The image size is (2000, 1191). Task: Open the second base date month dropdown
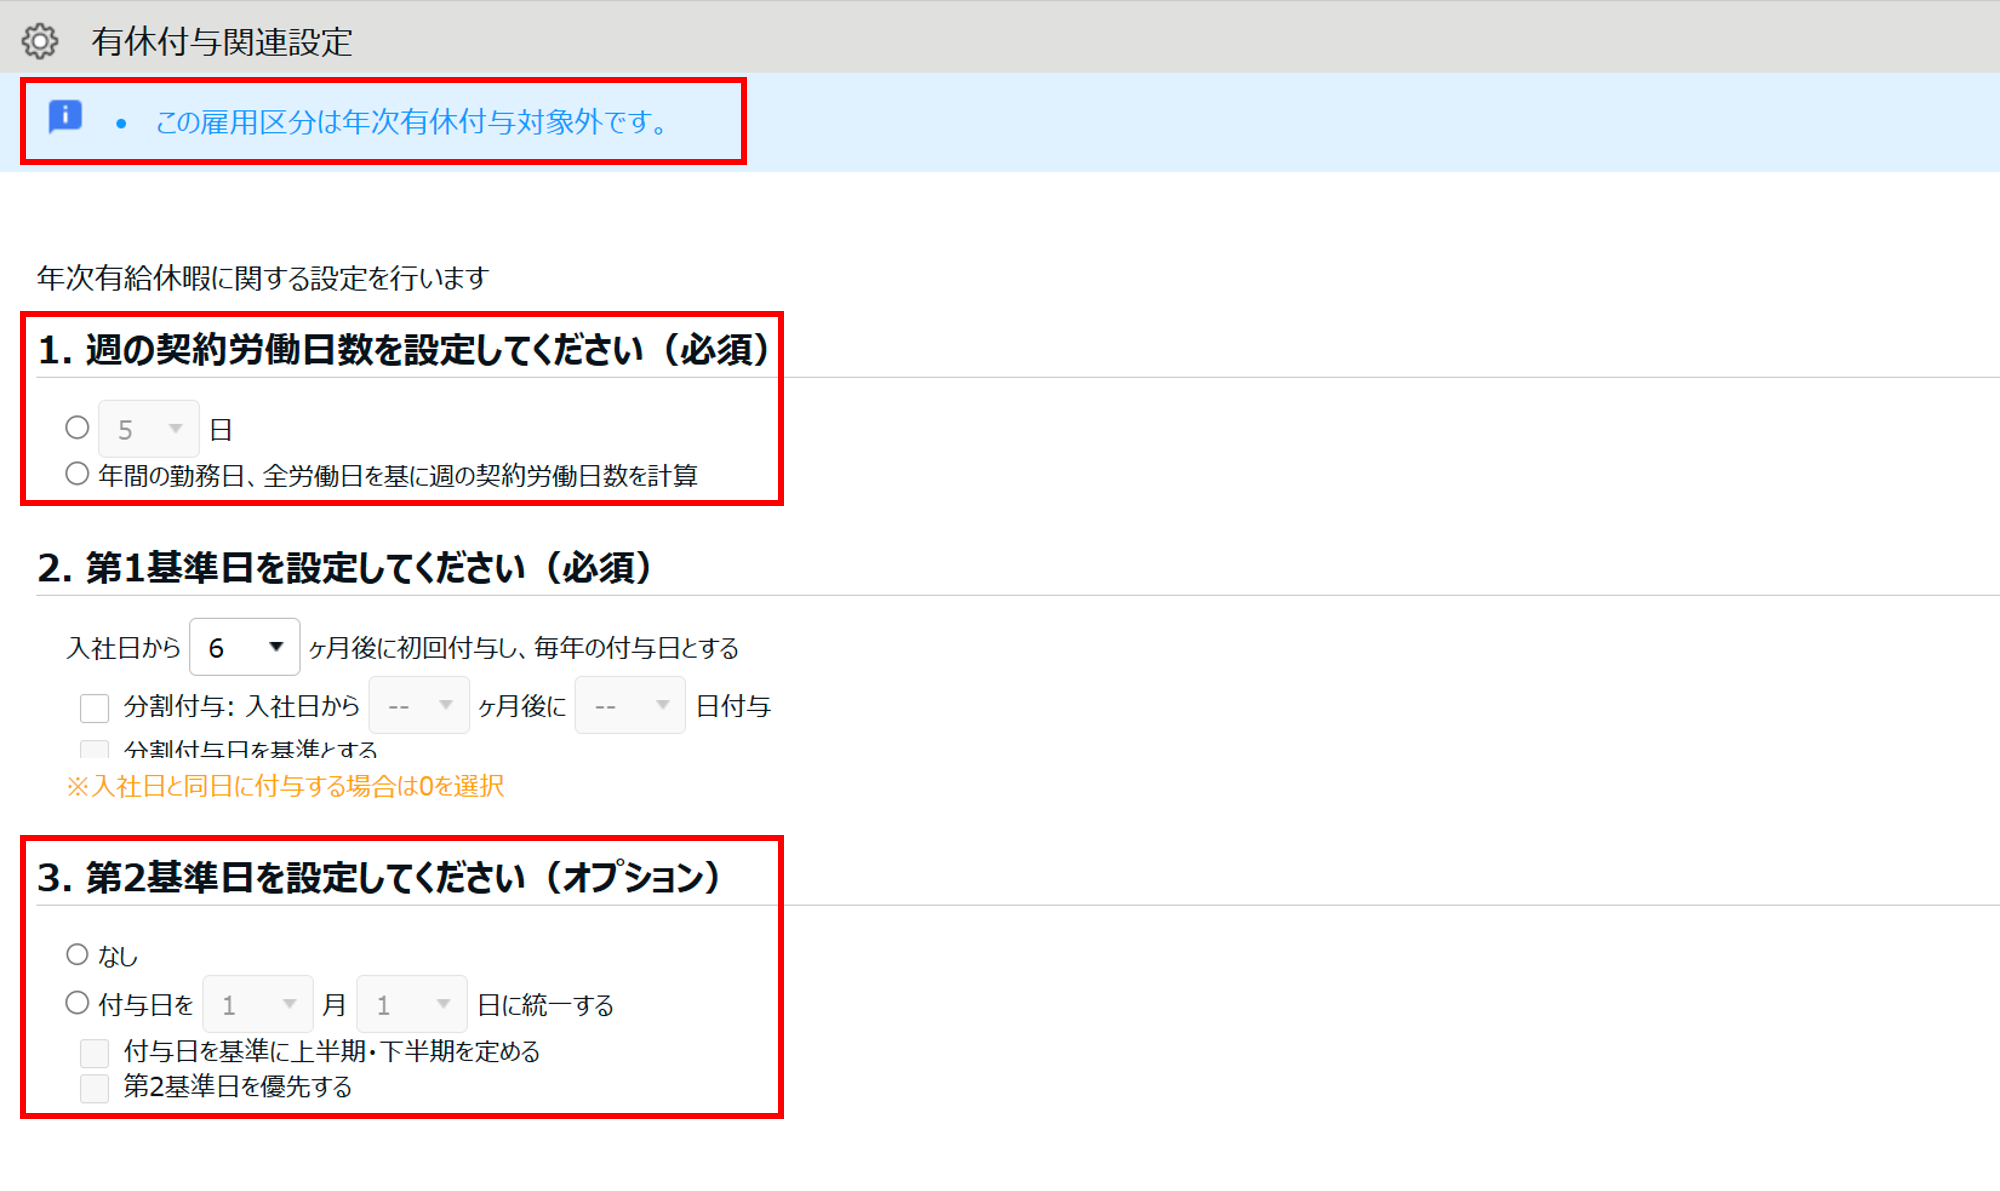(x=258, y=1004)
